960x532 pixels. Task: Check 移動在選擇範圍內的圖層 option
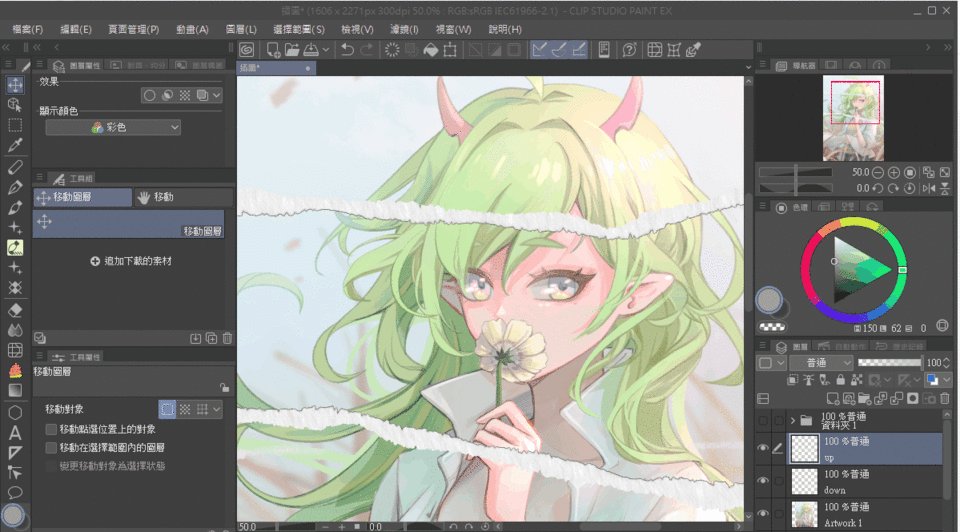coord(51,448)
